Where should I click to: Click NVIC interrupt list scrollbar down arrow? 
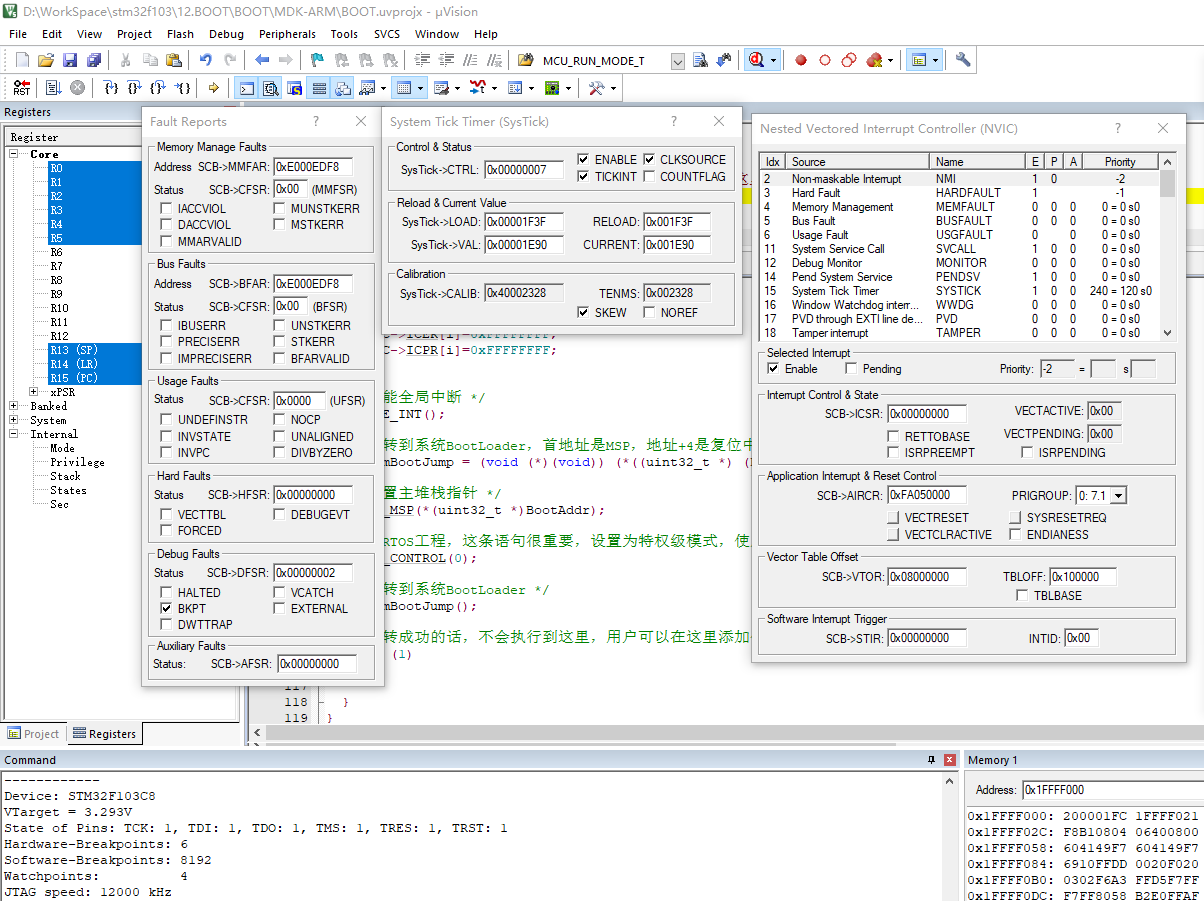pyautogui.click(x=1167, y=333)
